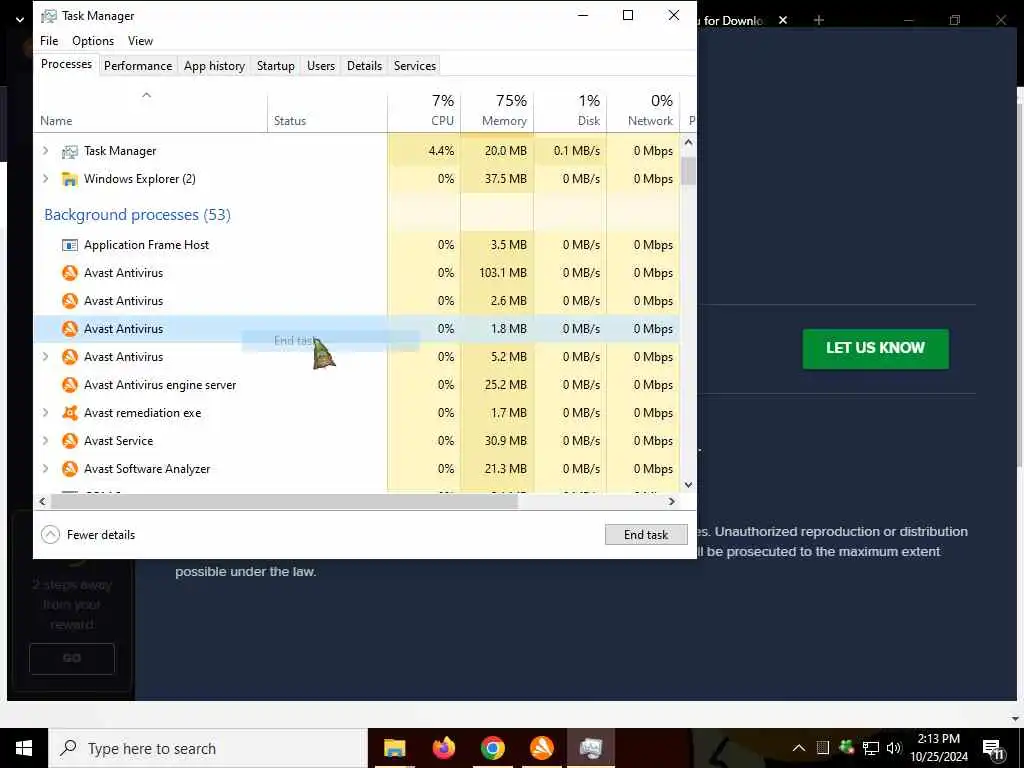Close the browser tab behind Task Manager
This screenshot has width=1024, height=768.
click(782, 20)
